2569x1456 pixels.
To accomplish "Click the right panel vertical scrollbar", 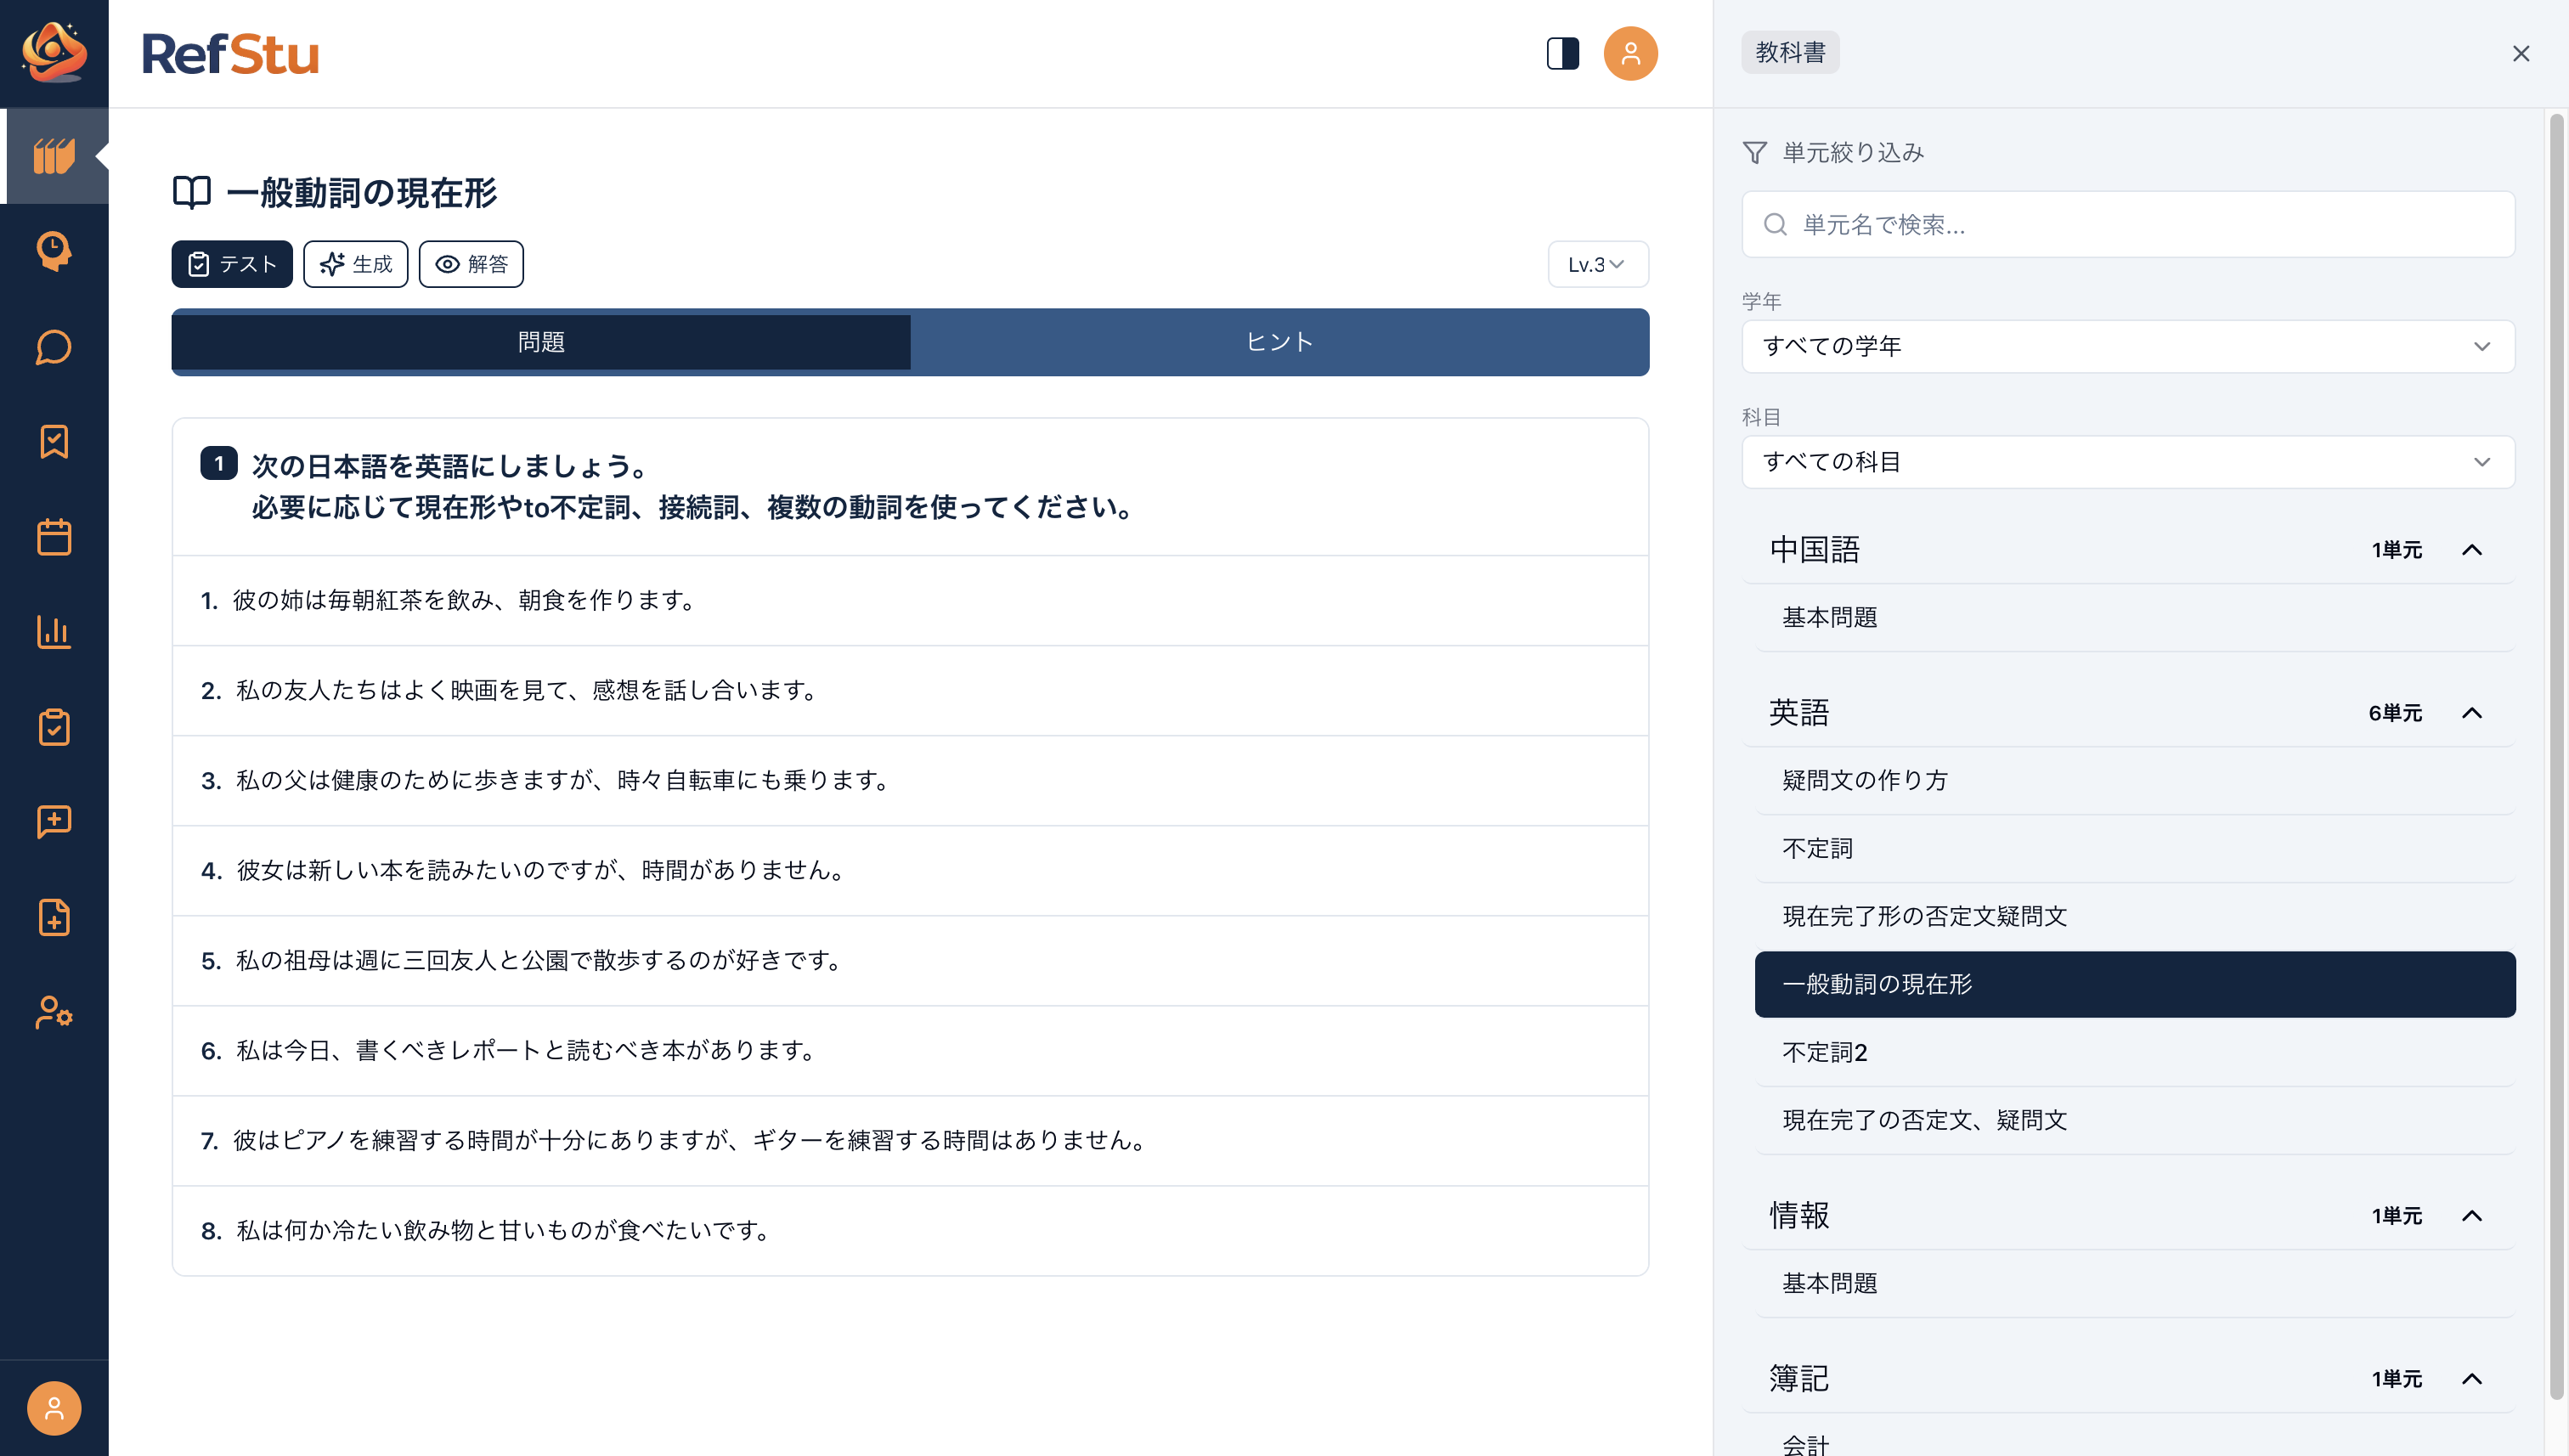I will [2557, 756].
